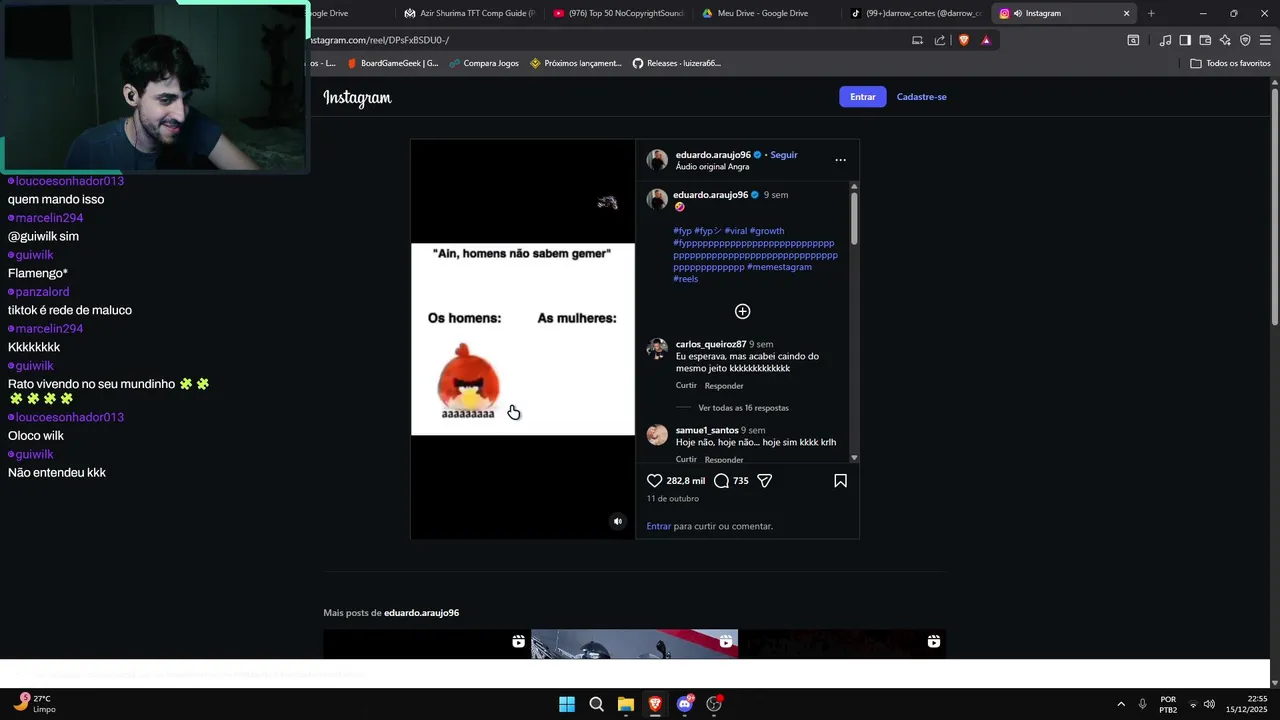The image size is (1280, 720).
Task: Open the Próximos lançamentos bookmark
Action: [576, 63]
